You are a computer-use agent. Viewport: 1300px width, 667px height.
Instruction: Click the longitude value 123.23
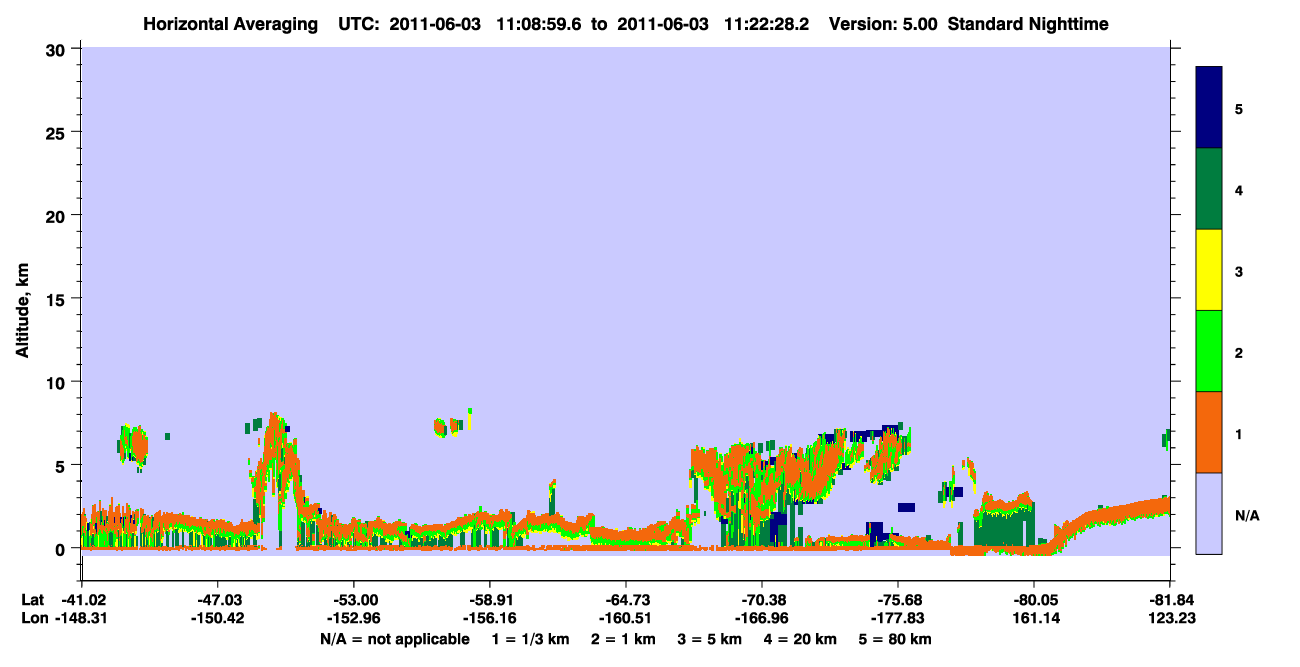coord(1170,619)
